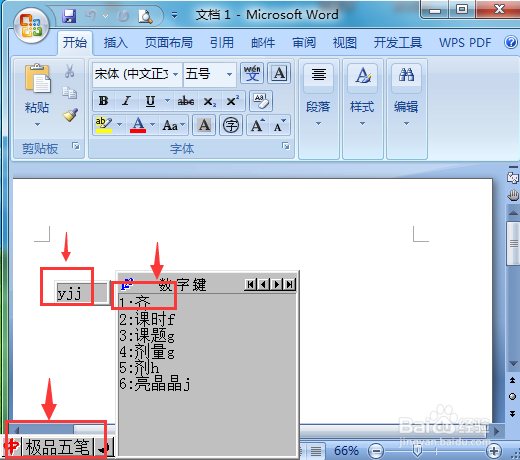
Task: Go to next page of IME candidates
Action: [276, 284]
